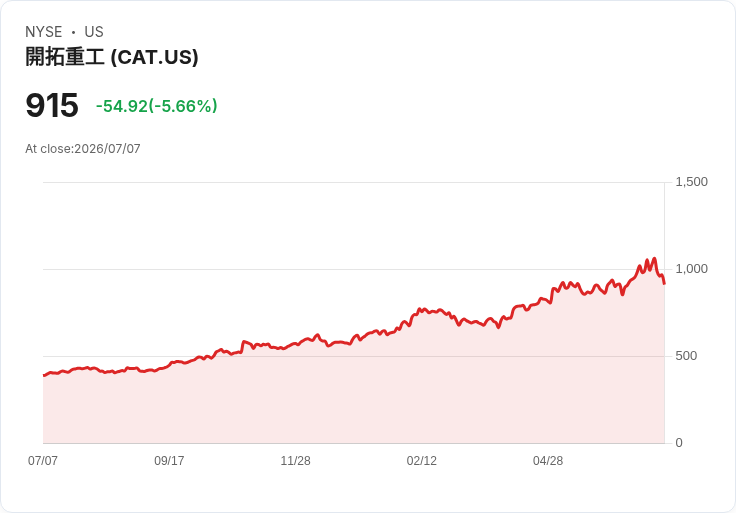Click the US market label
The height and width of the screenshot is (513, 736).
point(94,32)
